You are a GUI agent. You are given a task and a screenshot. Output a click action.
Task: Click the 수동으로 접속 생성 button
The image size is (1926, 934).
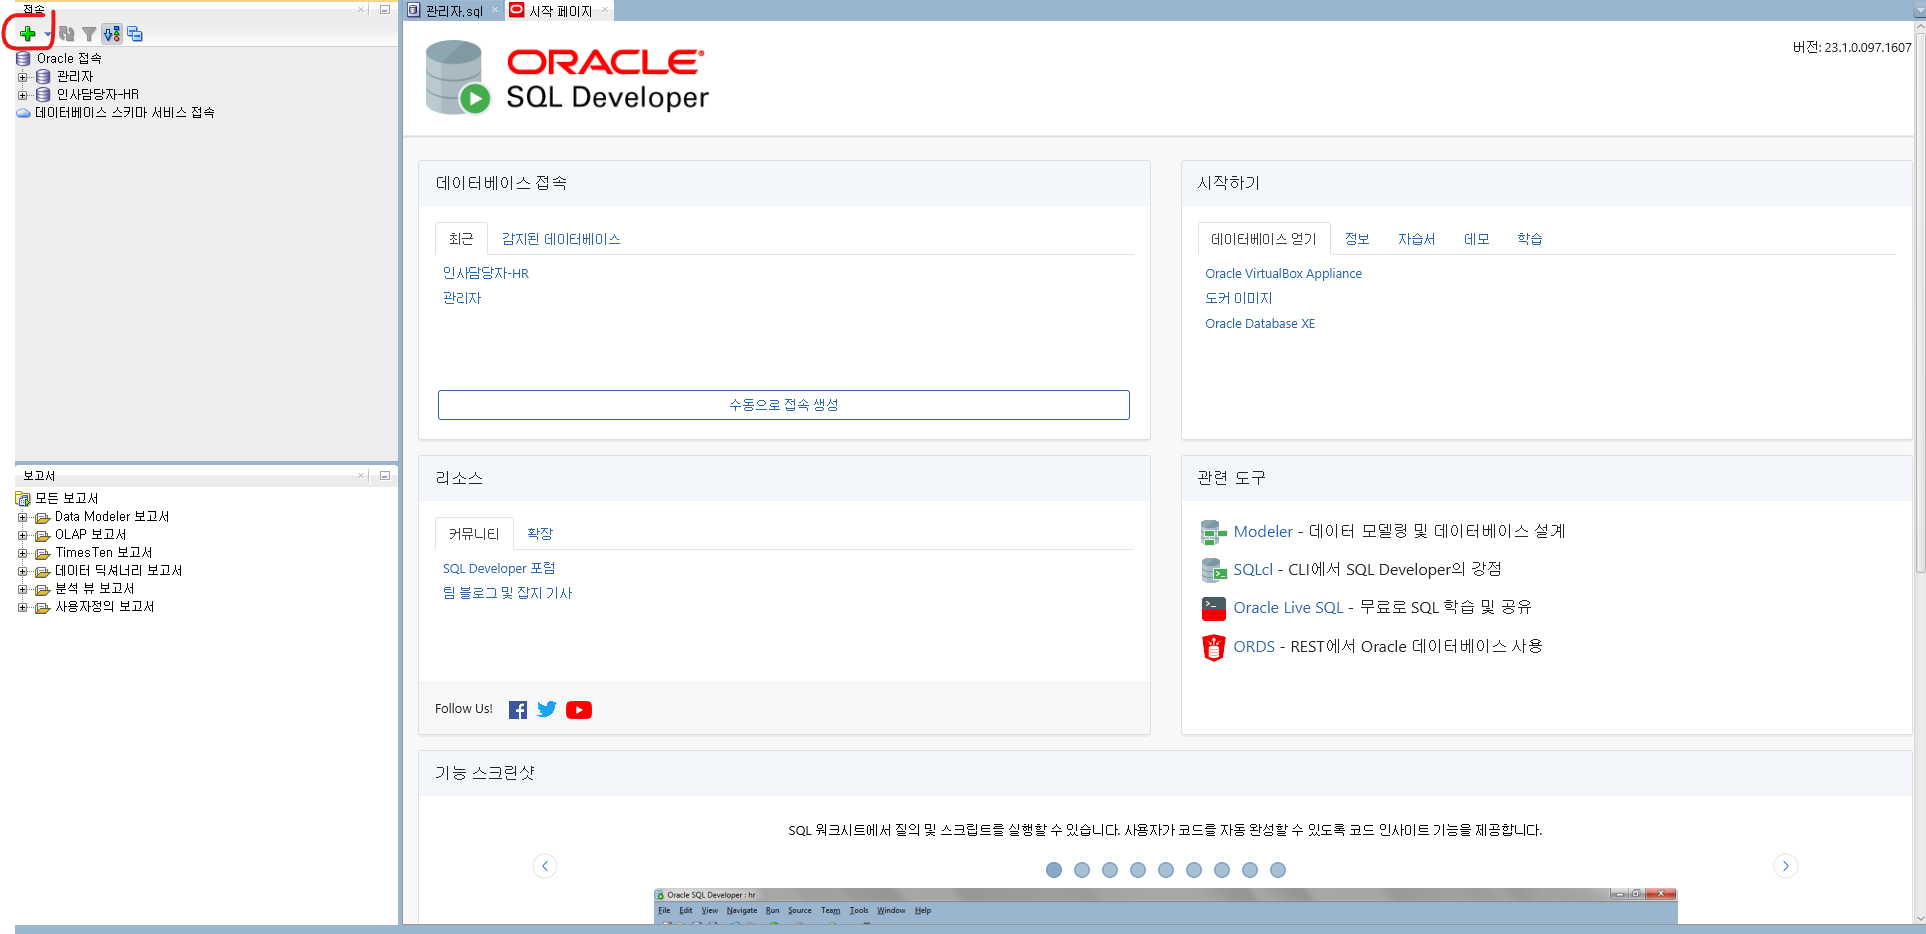tap(784, 405)
